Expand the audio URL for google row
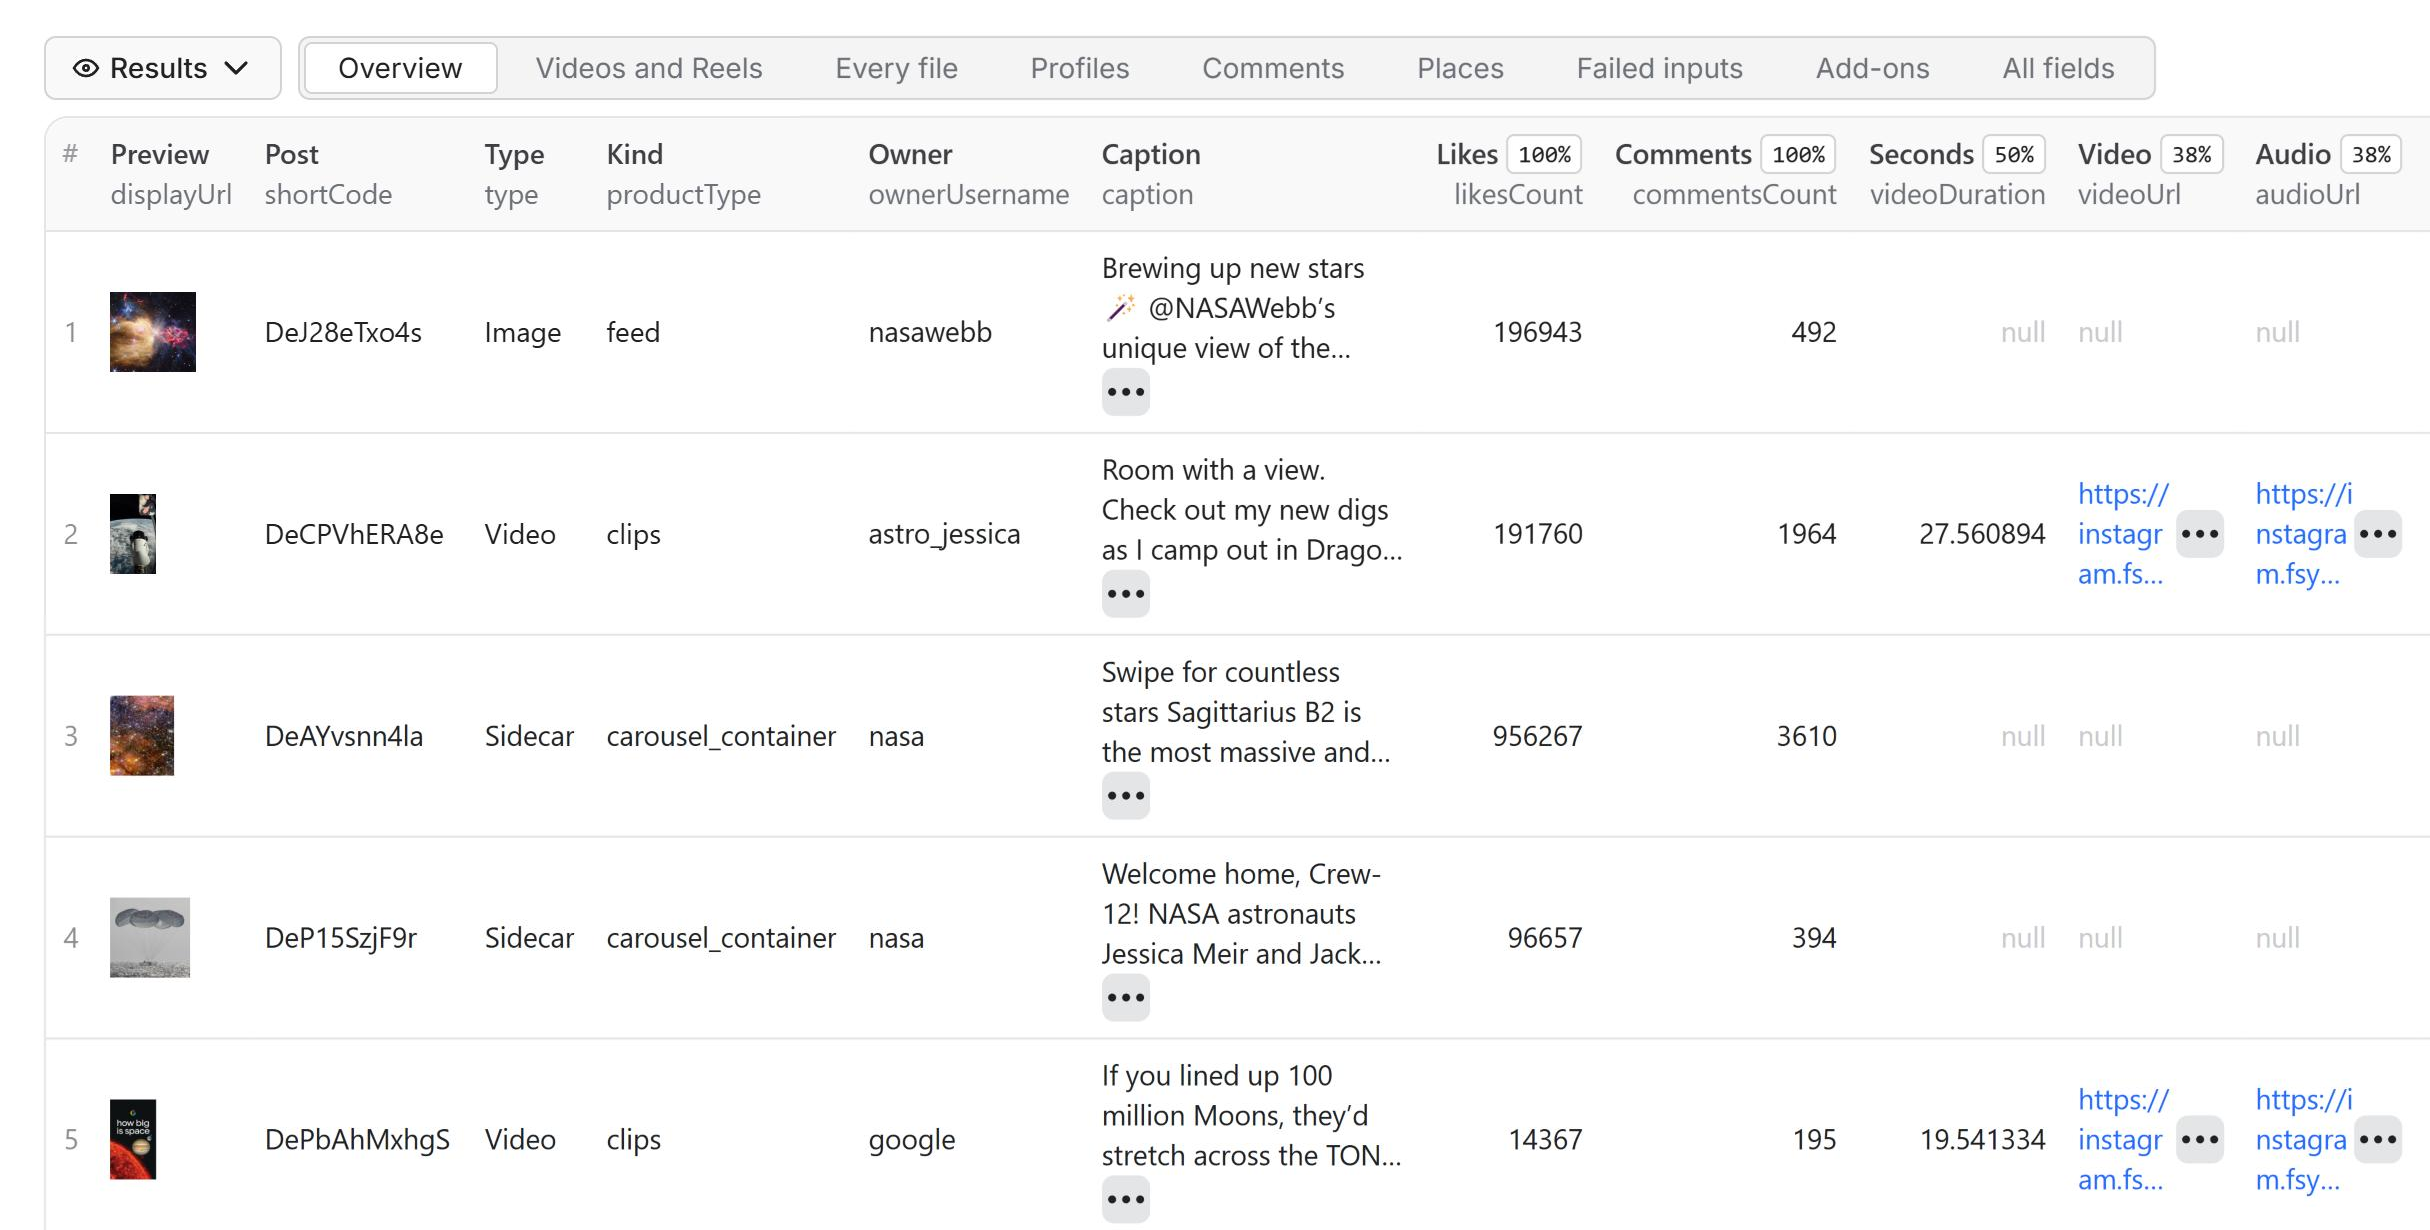This screenshot has width=2430, height=1230. [x=2378, y=1140]
